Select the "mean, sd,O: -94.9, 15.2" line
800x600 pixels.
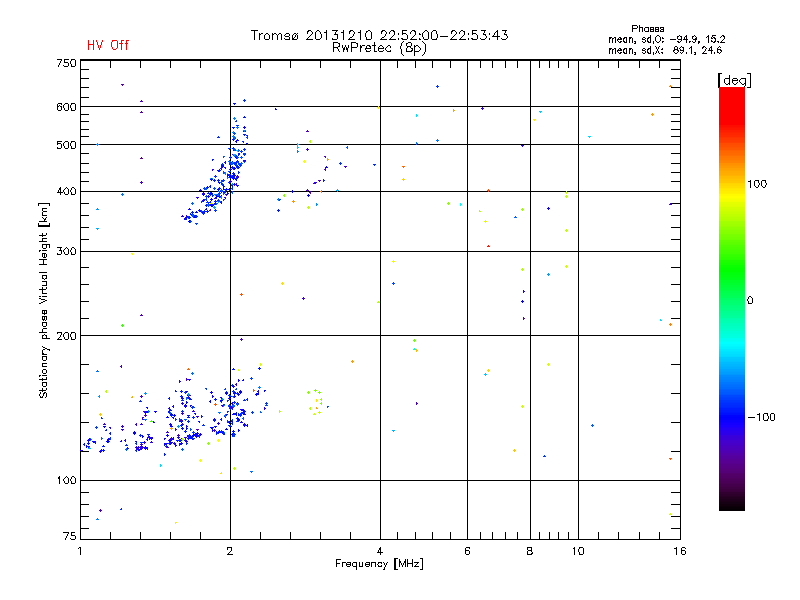tap(666, 39)
